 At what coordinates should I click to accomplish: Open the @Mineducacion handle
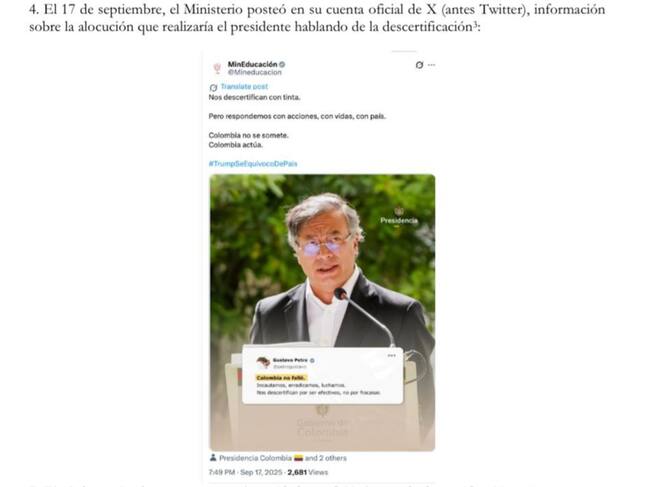(x=255, y=72)
